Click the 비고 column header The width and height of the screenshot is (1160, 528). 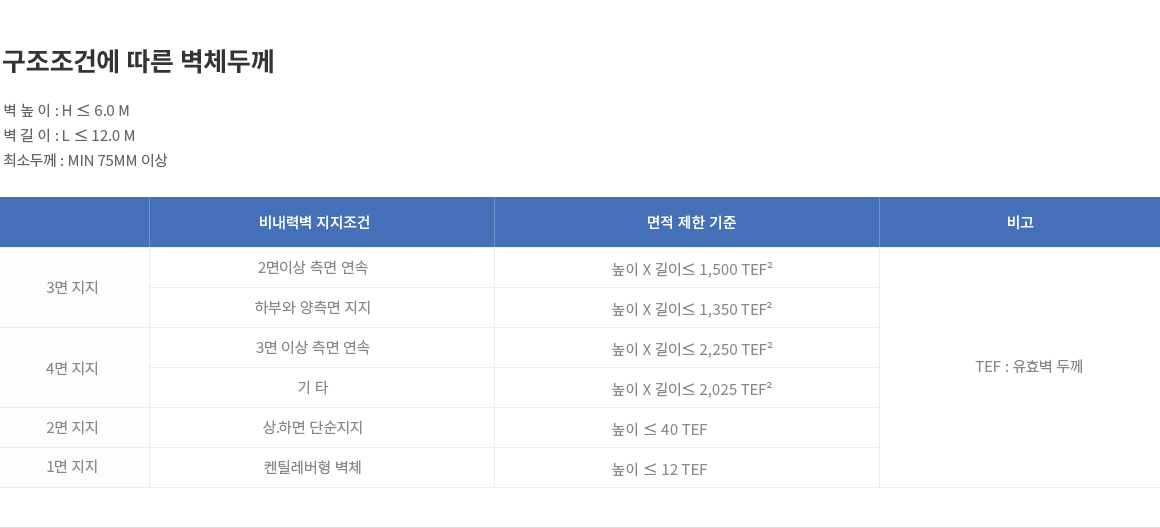click(x=1019, y=222)
